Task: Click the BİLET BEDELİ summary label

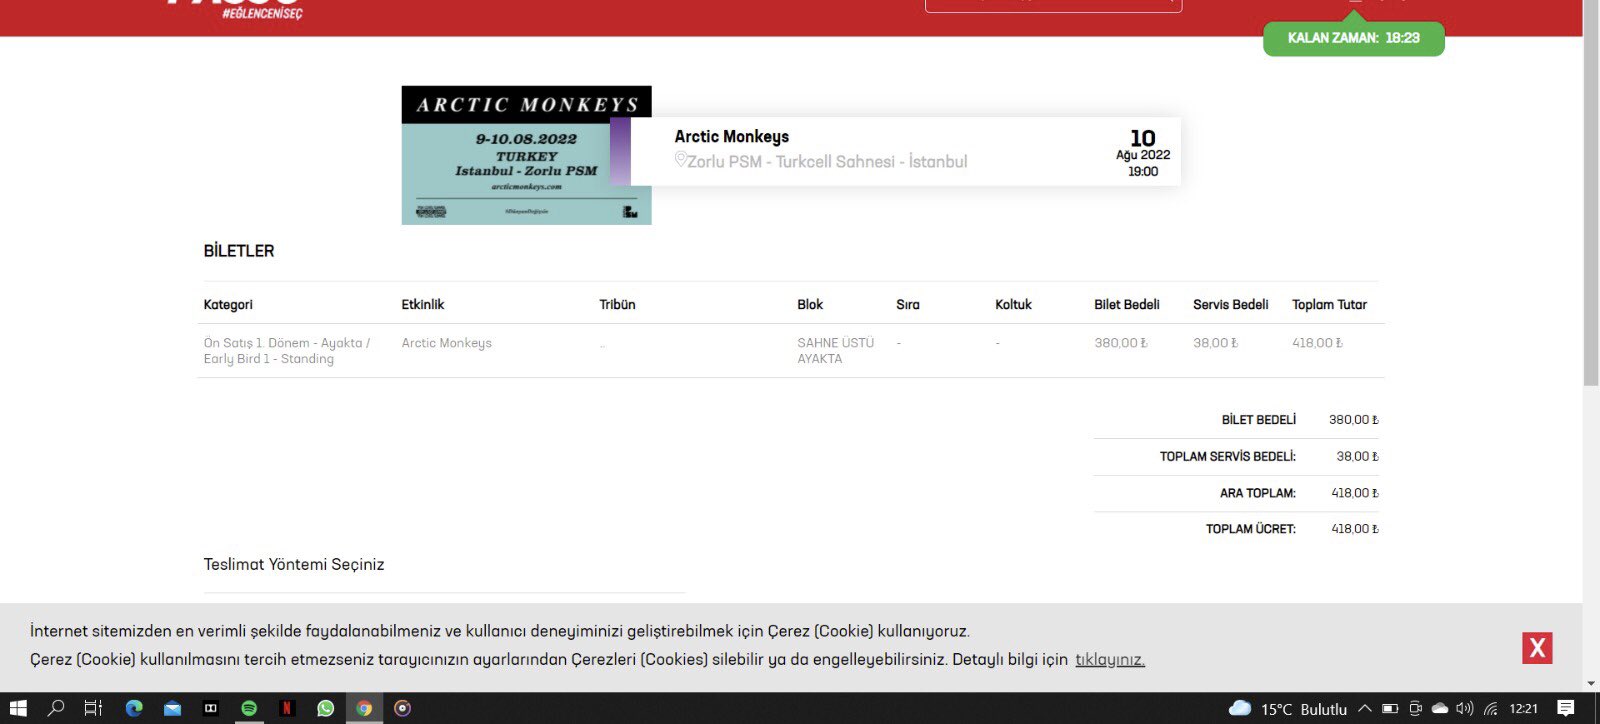Action: (1259, 420)
